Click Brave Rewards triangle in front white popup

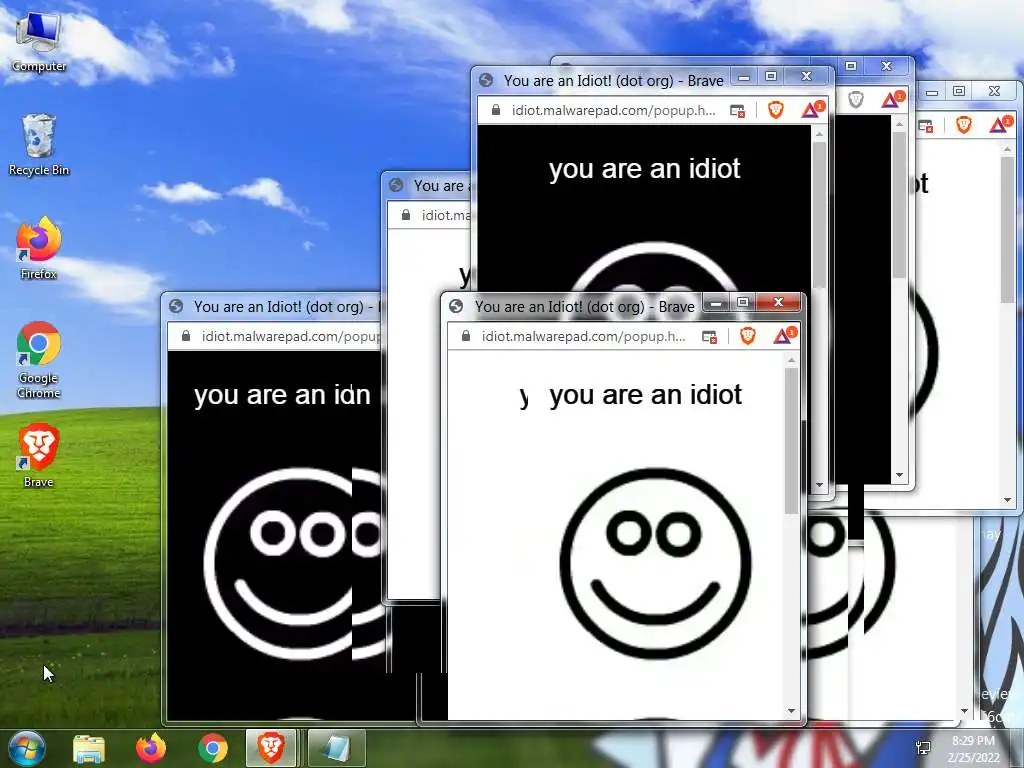tap(784, 335)
